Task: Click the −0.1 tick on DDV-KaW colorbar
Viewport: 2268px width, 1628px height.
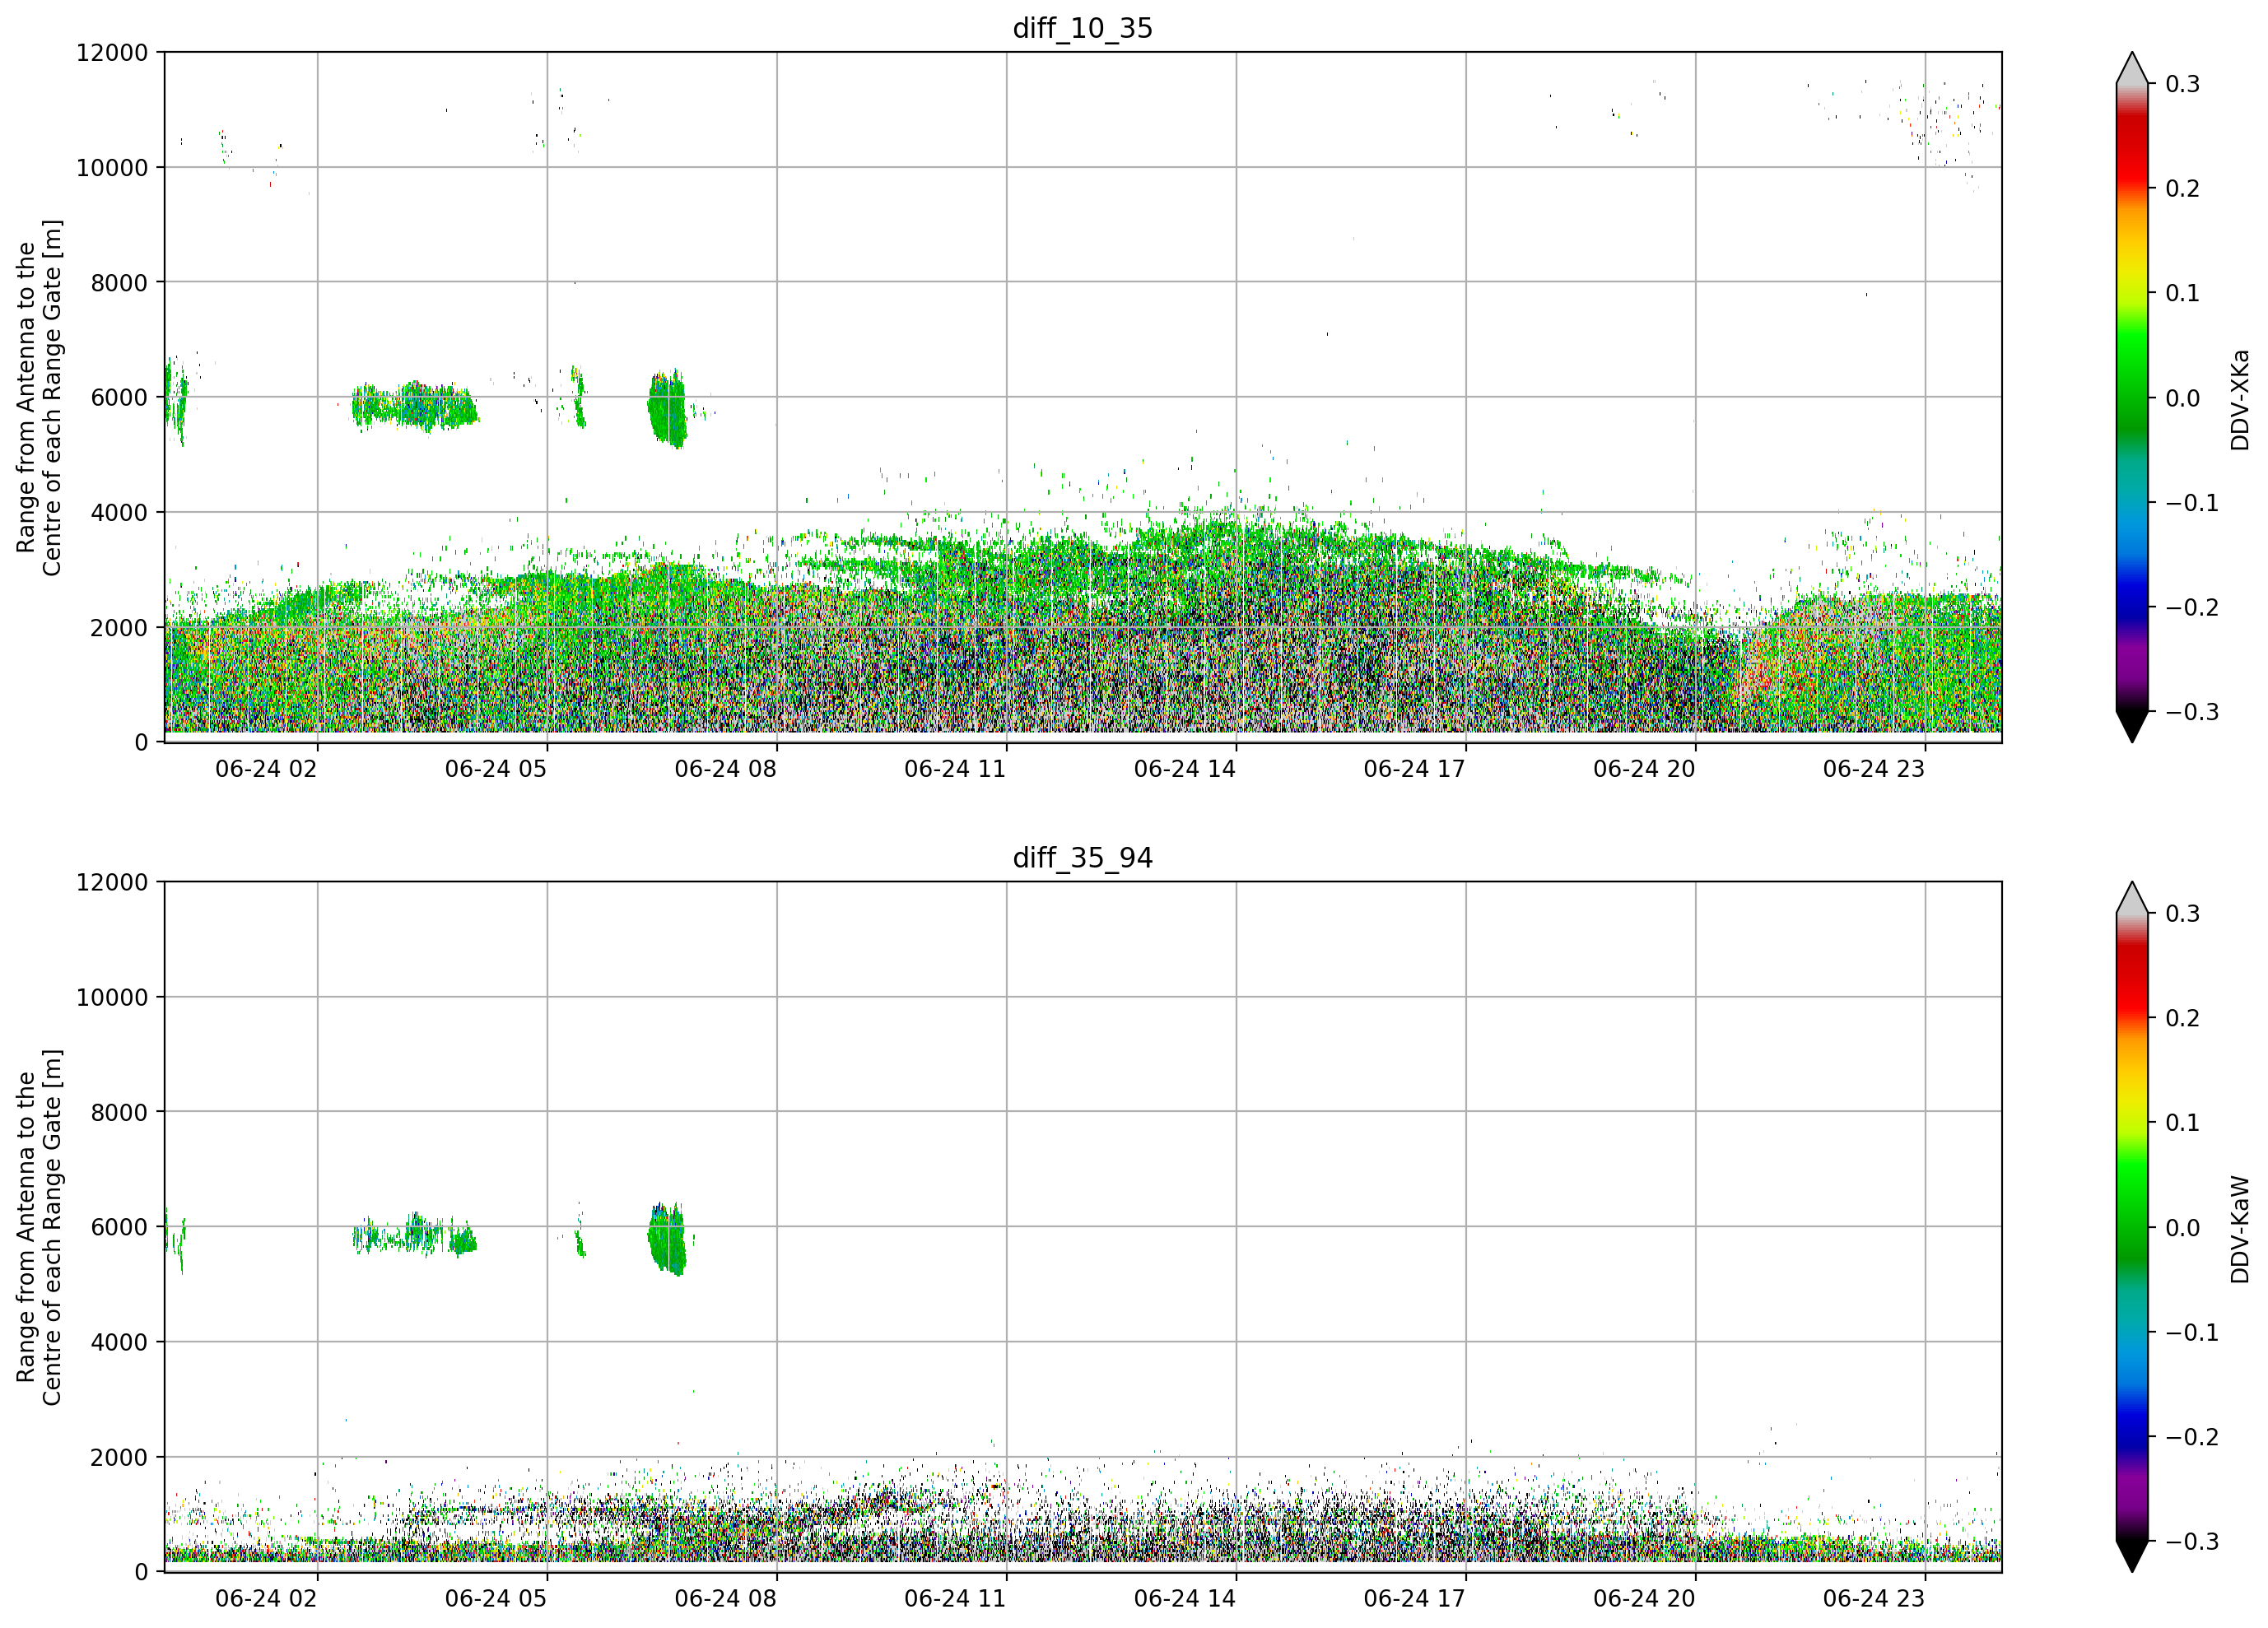Action: pyautogui.click(x=2192, y=1333)
